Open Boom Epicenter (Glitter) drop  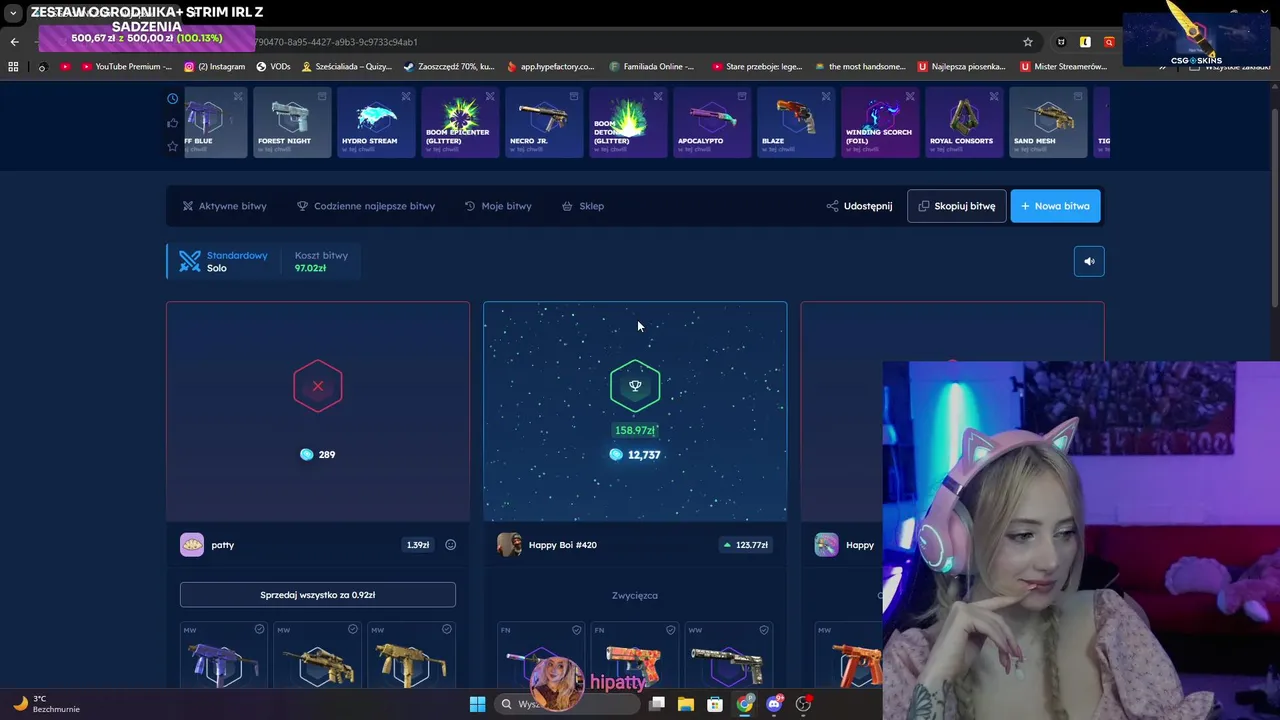(460, 122)
